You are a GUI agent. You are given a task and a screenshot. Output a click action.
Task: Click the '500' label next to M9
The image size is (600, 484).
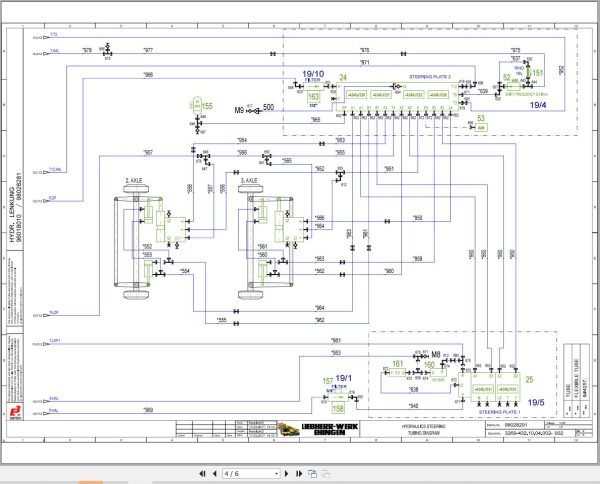[269, 107]
